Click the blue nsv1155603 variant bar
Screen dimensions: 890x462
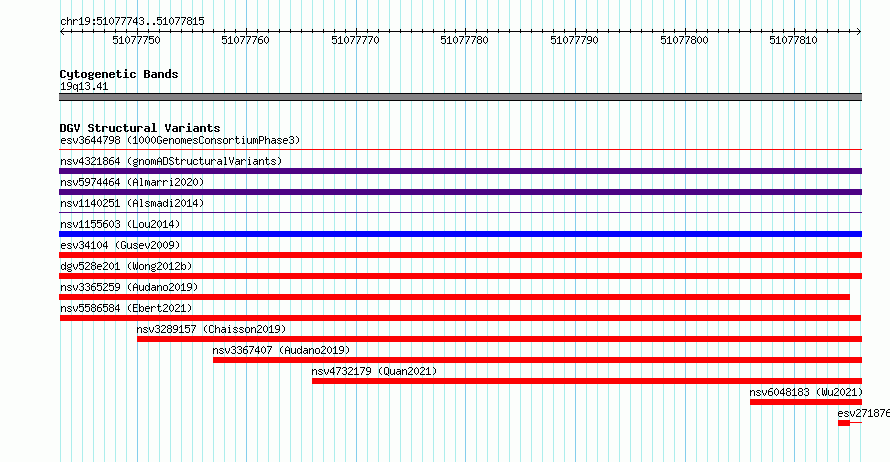point(460,234)
